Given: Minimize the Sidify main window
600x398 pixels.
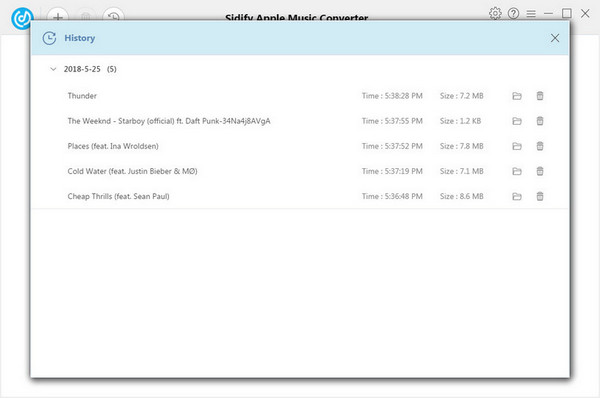Looking at the screenshot, I should [548, 14].
